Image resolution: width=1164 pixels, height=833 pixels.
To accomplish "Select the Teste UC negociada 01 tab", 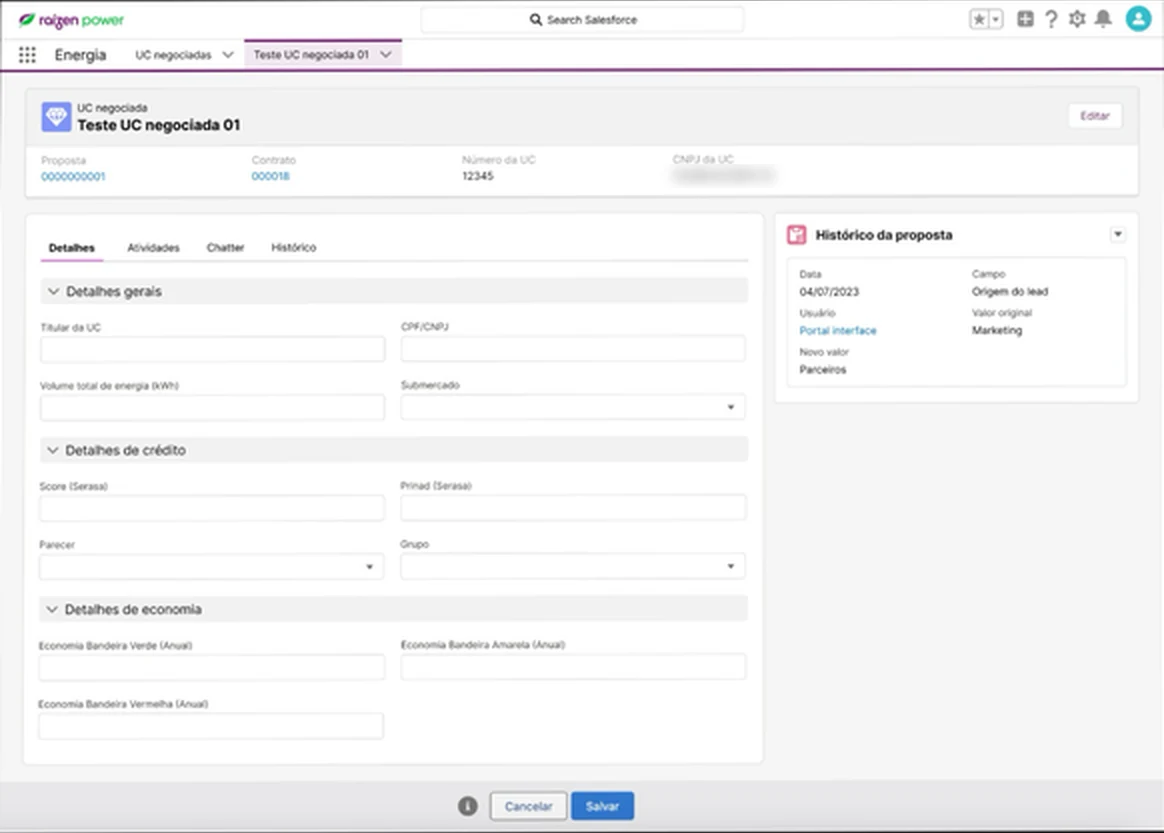I will [311, 54].
